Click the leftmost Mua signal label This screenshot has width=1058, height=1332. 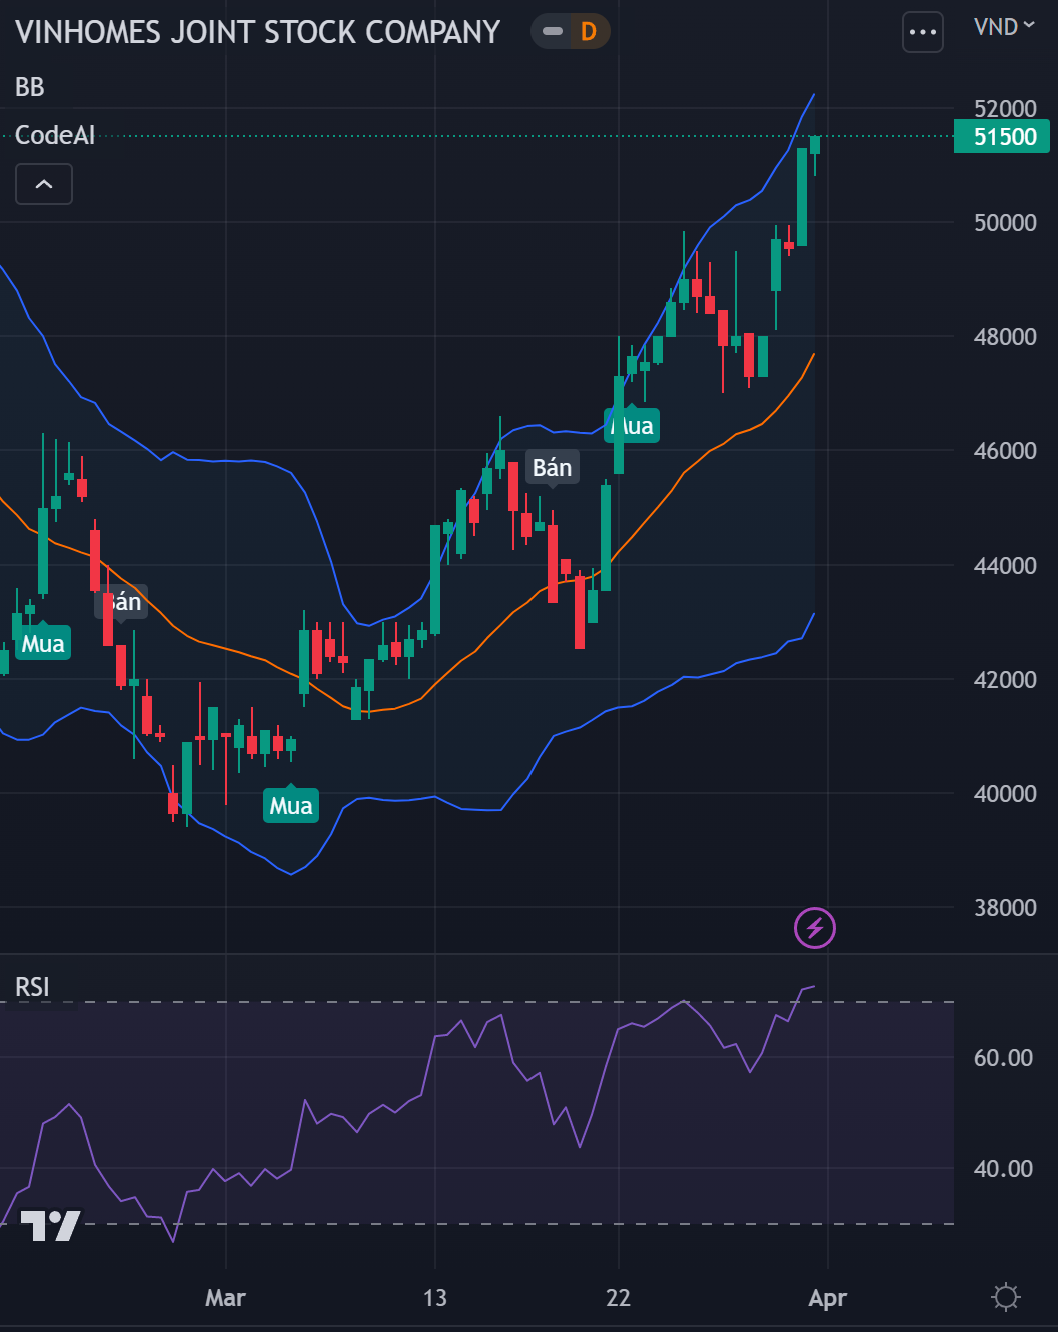coord(43,643)
